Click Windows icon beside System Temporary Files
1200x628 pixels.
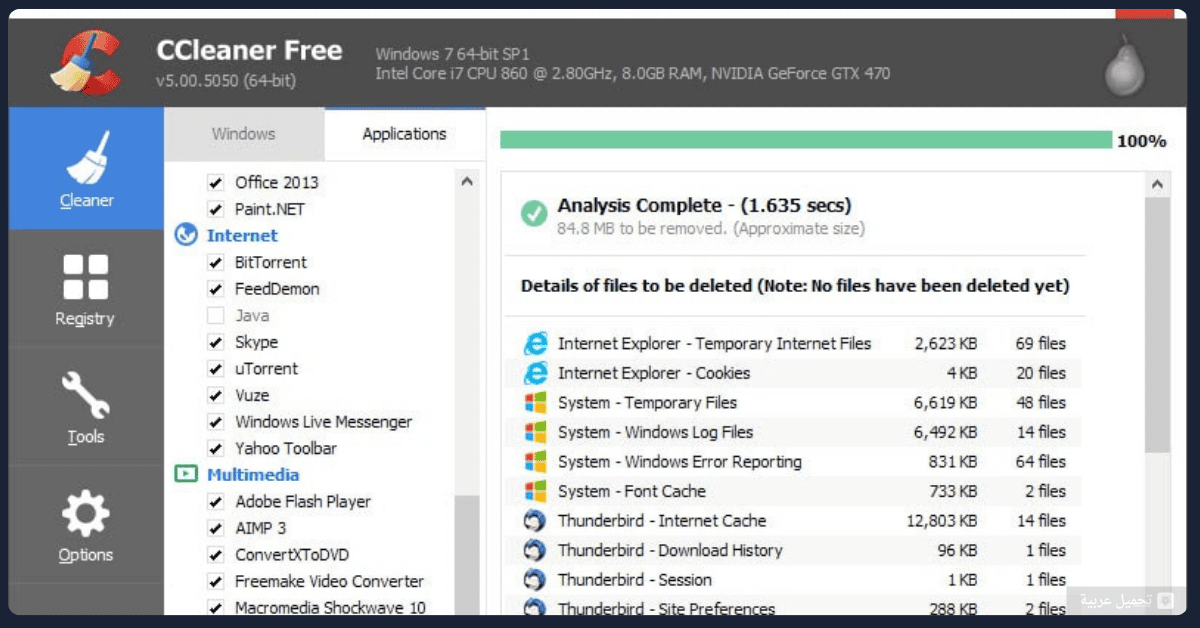(536, 403)
